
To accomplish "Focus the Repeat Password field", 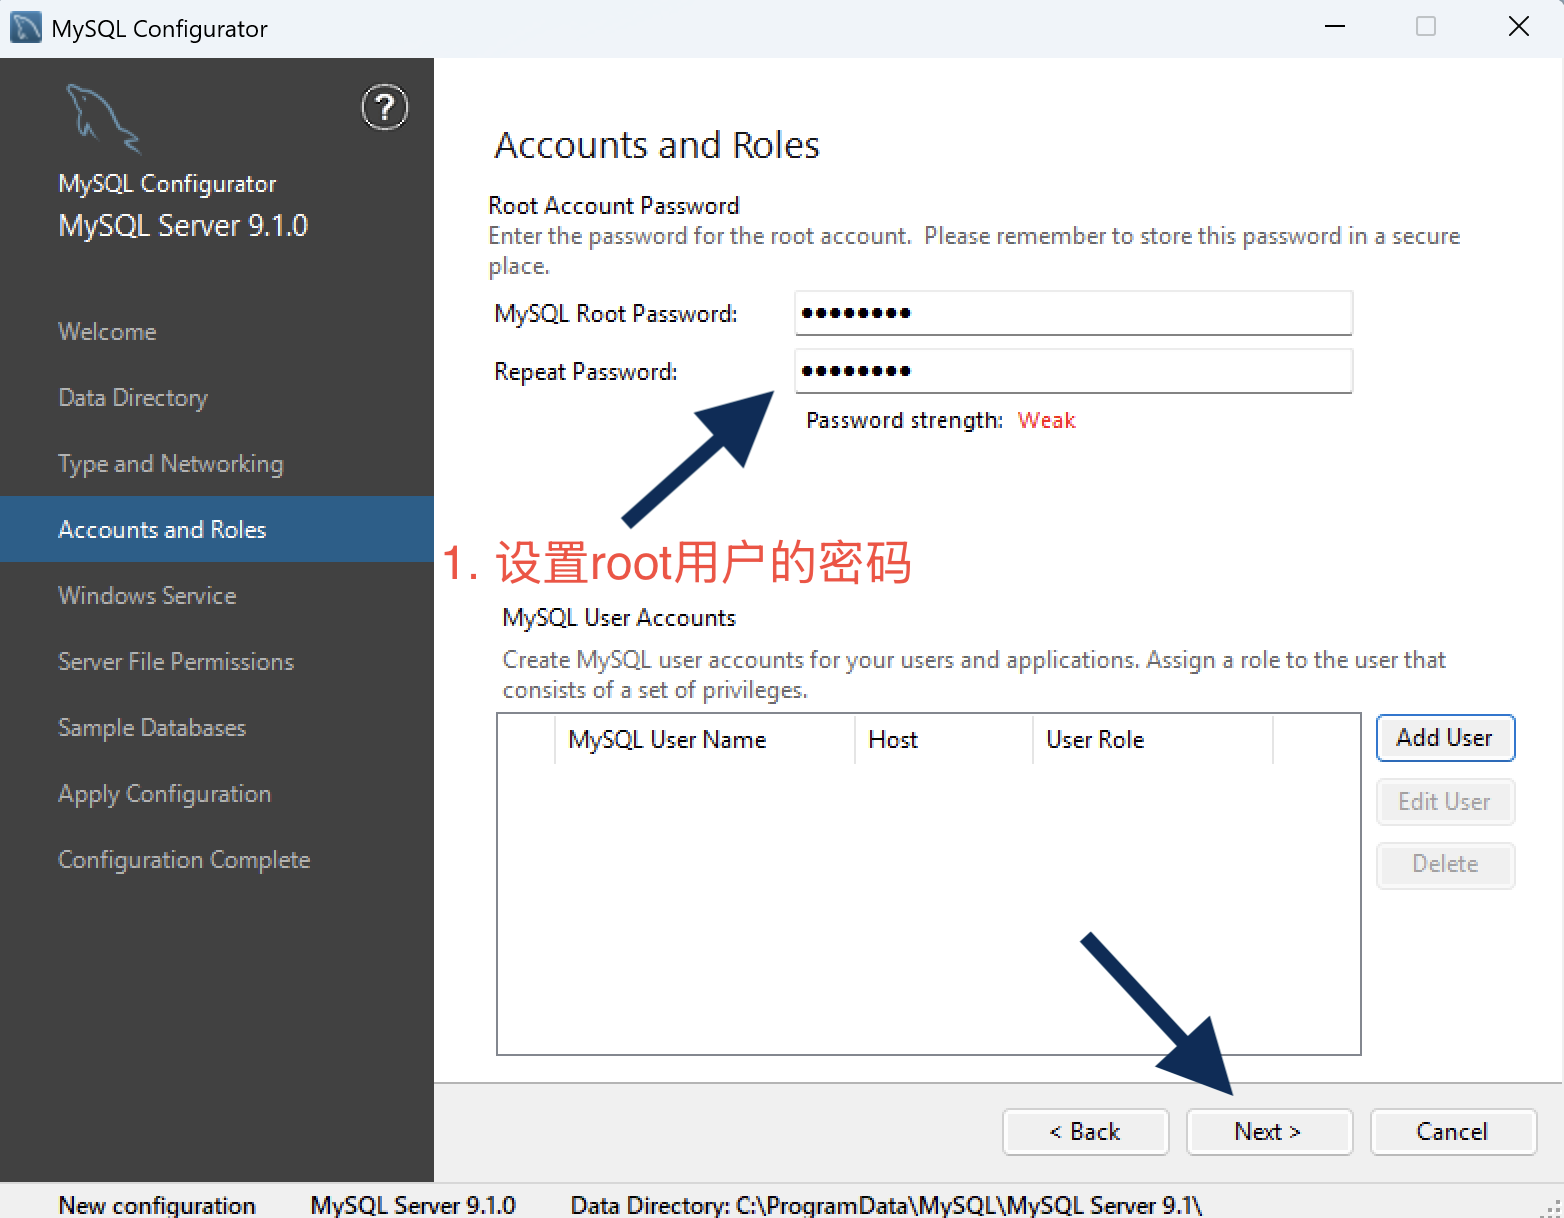I will click(x=1073, y=371).
